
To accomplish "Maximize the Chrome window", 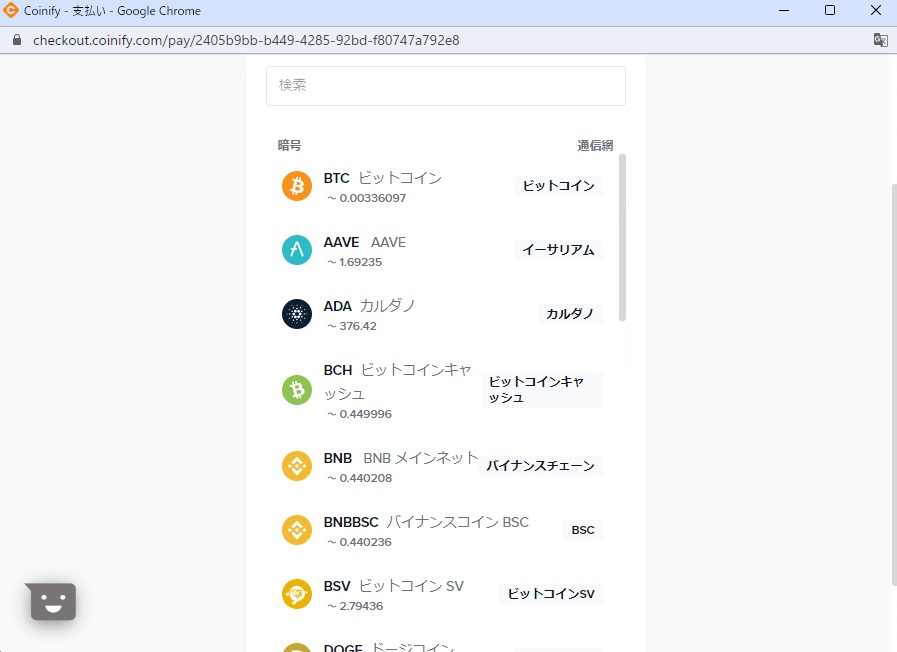I will [830, 10].
